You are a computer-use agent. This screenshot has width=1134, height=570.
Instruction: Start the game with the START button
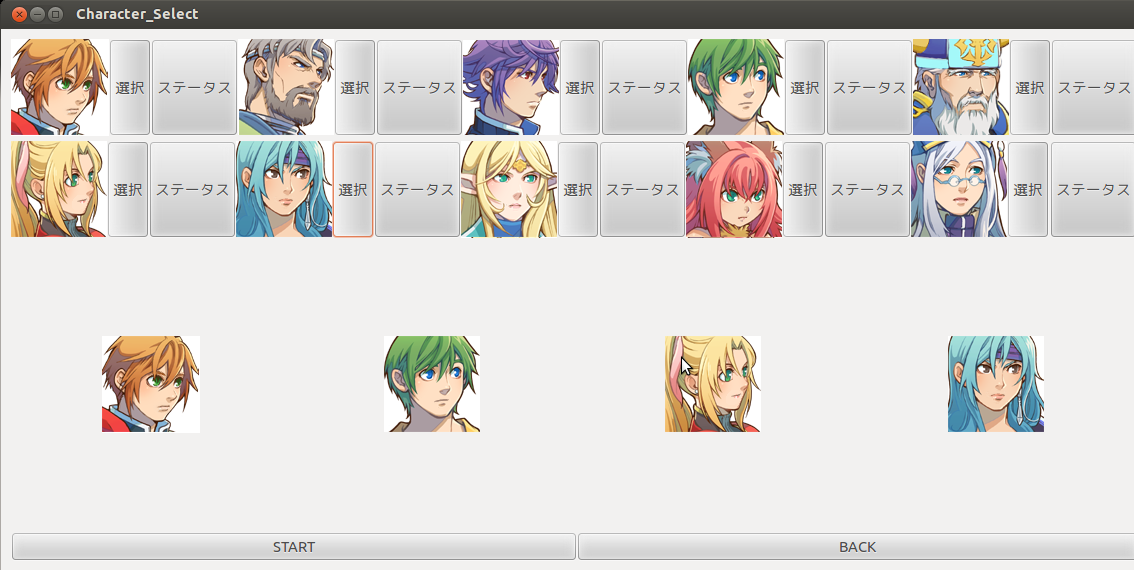[294, 547]
